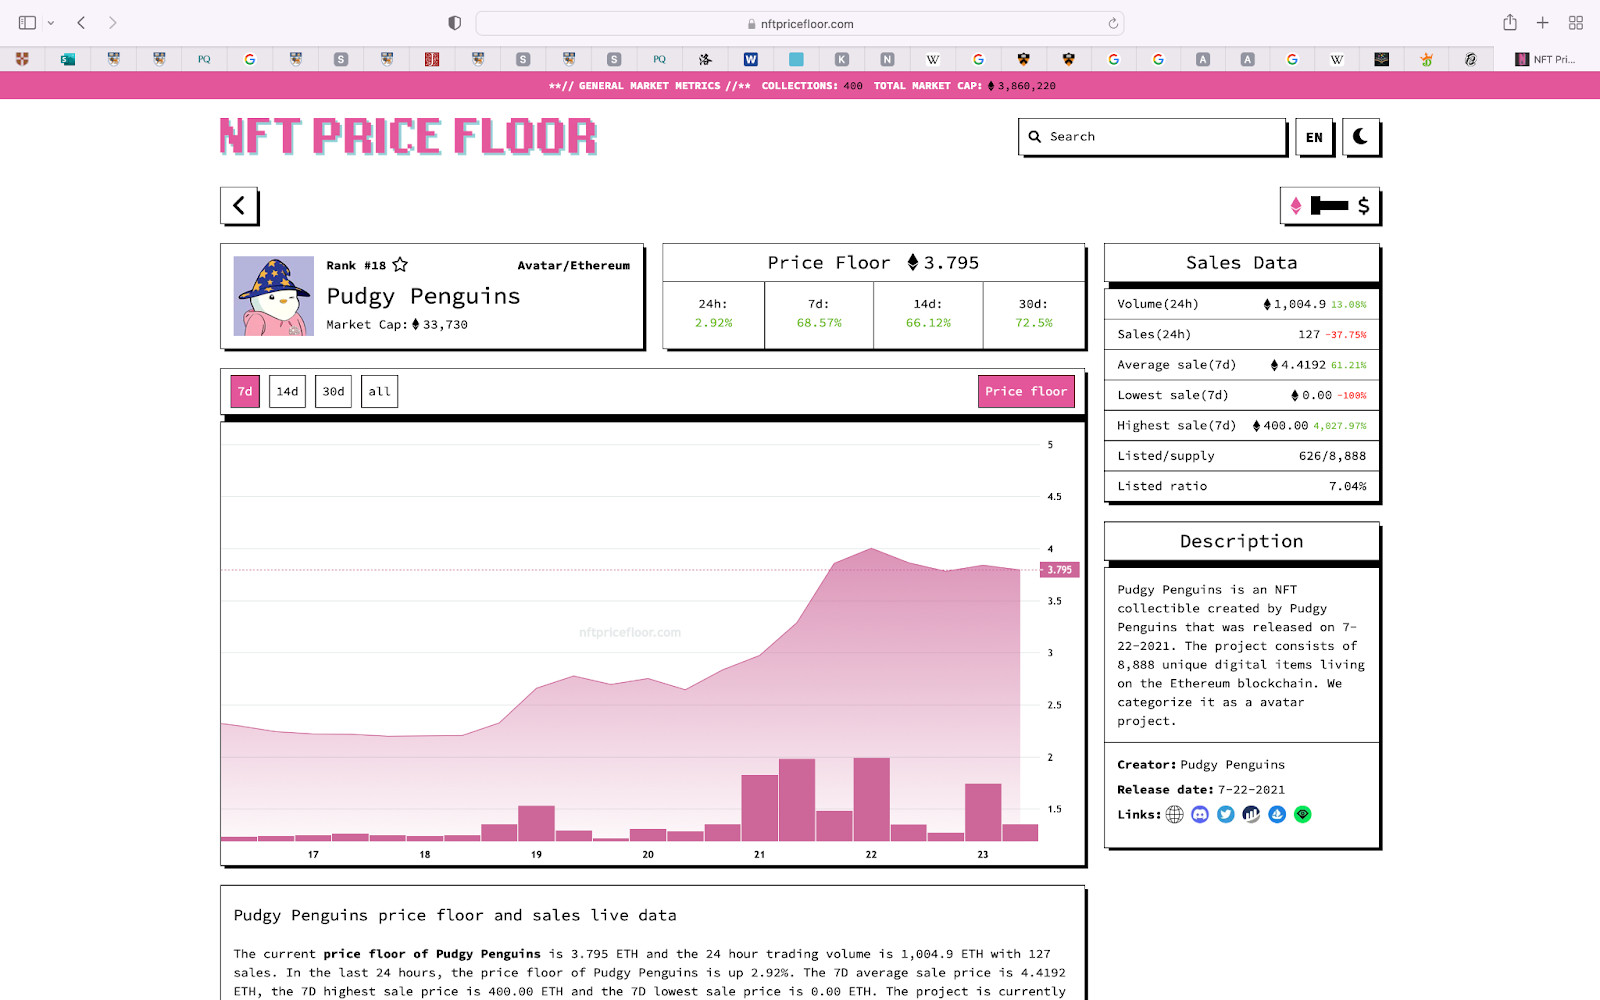Show Safari tab overview grid
1600x1000 pixels.
coord(1576,22)
